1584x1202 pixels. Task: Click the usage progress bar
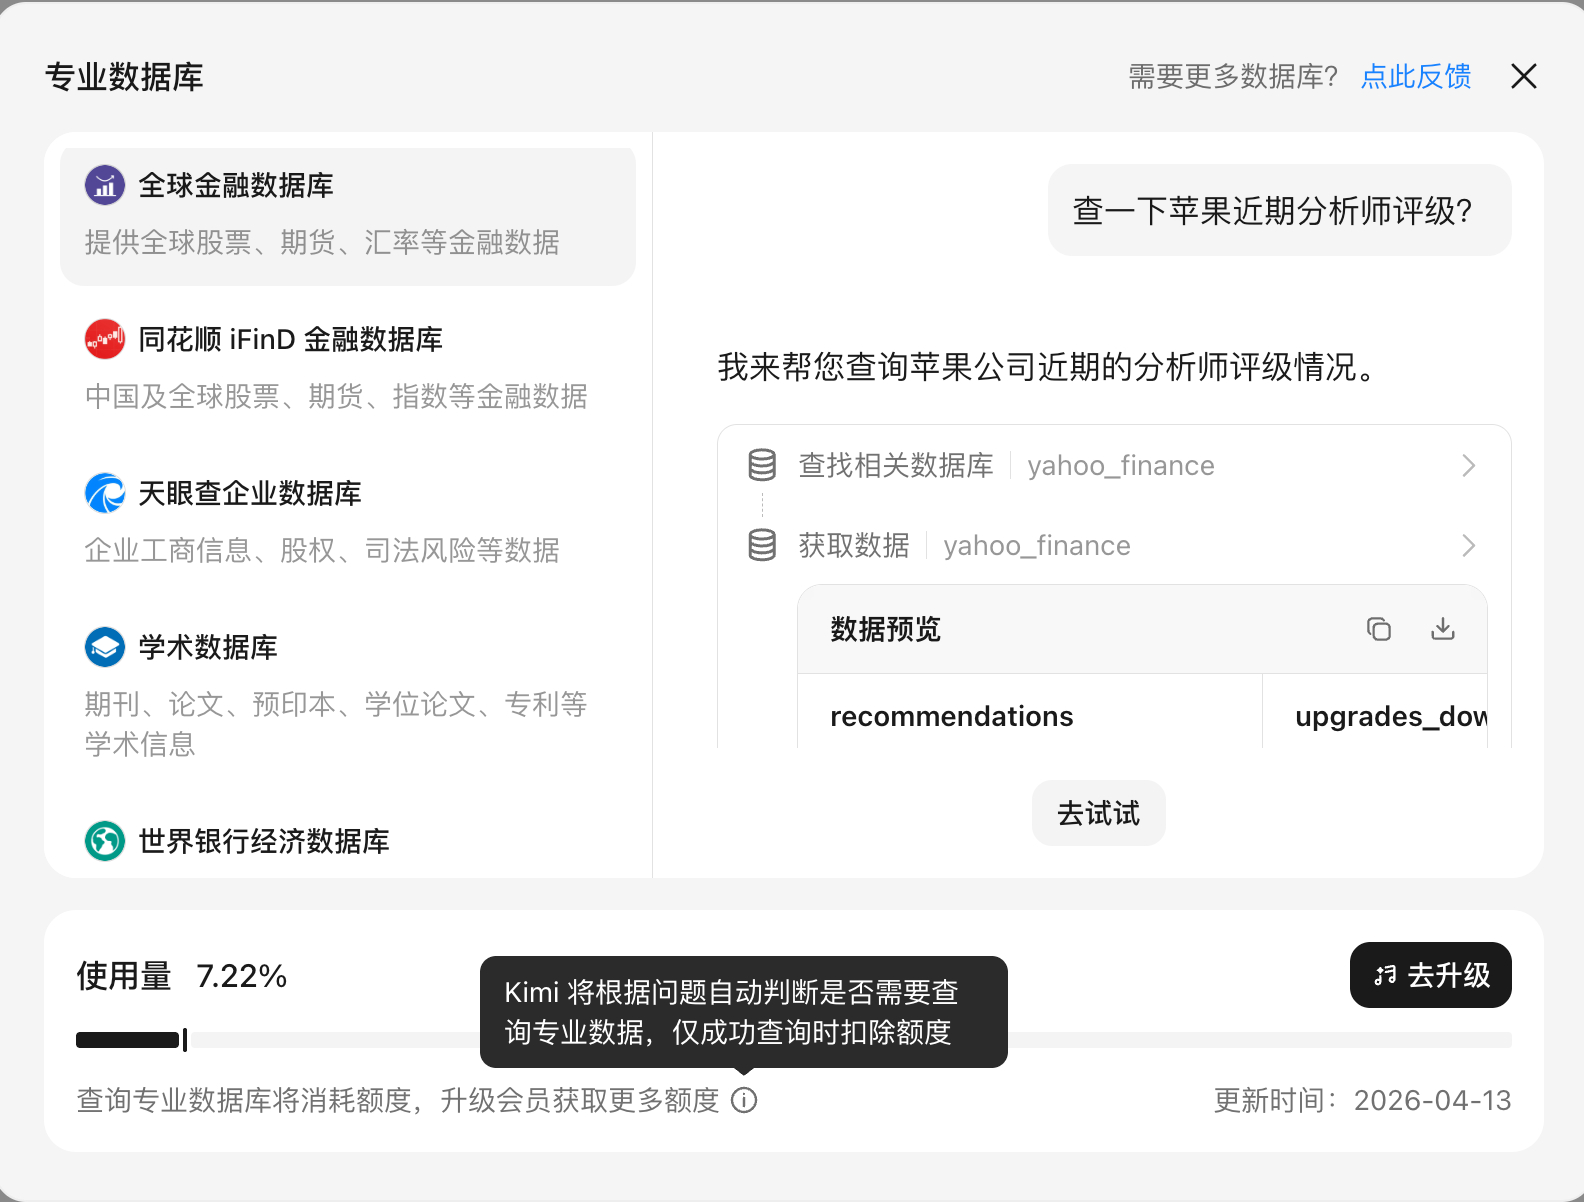[794, 1040]
